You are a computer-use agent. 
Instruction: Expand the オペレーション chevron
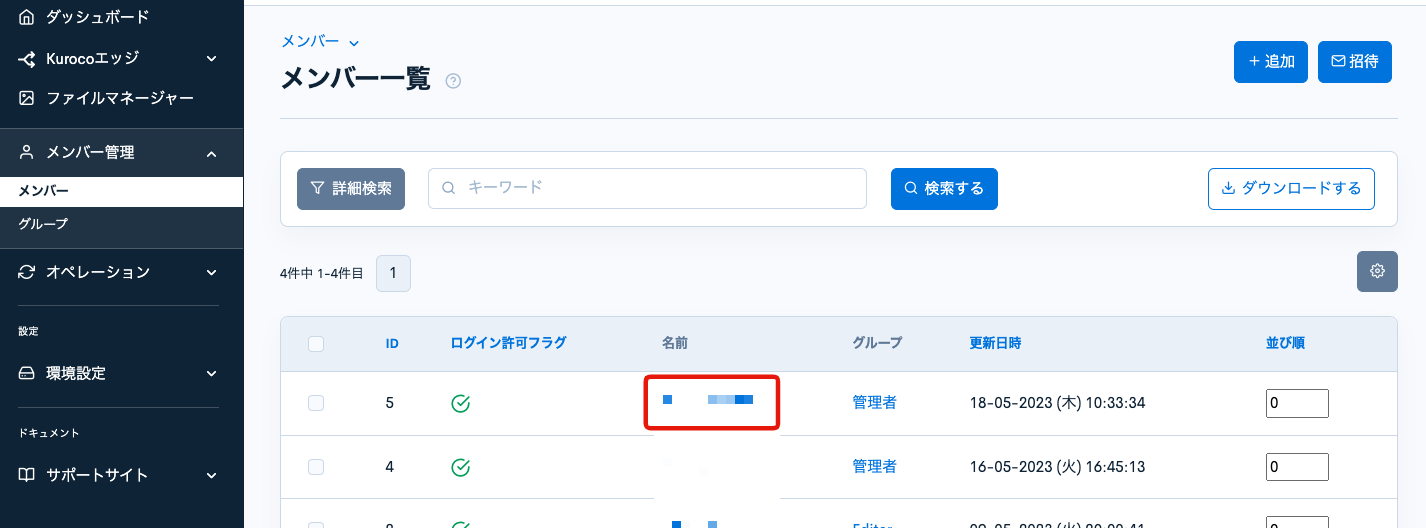pos(212,272)
